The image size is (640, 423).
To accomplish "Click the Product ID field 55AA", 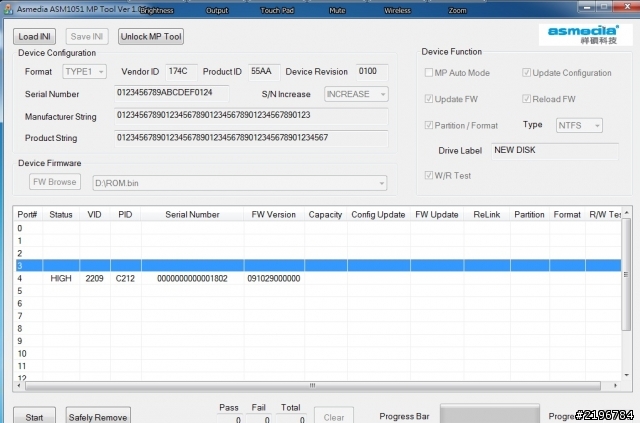I will [264, 72].
